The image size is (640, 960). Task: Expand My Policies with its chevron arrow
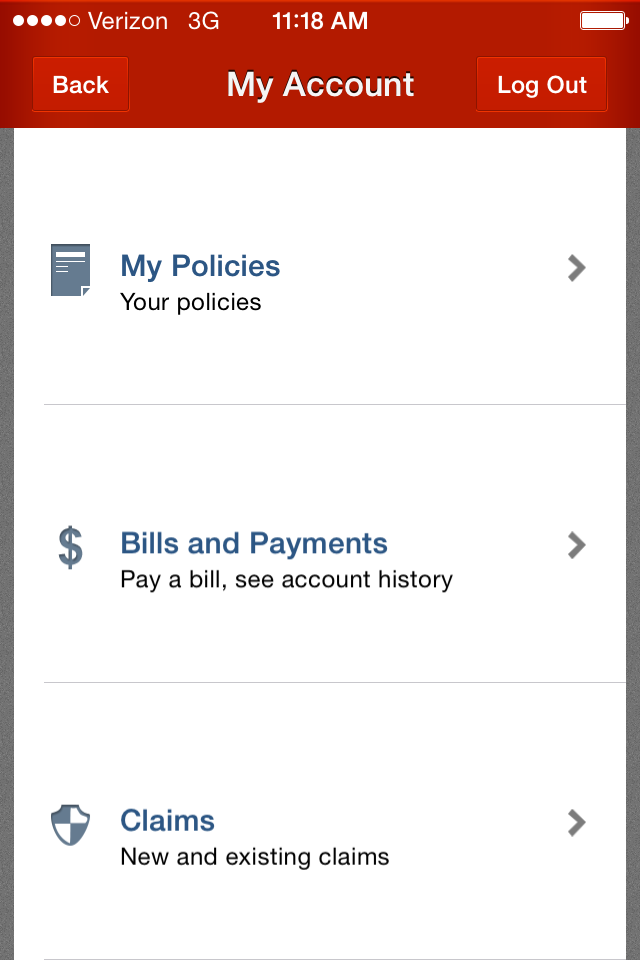pyautogui.click(x=576, y=268)
